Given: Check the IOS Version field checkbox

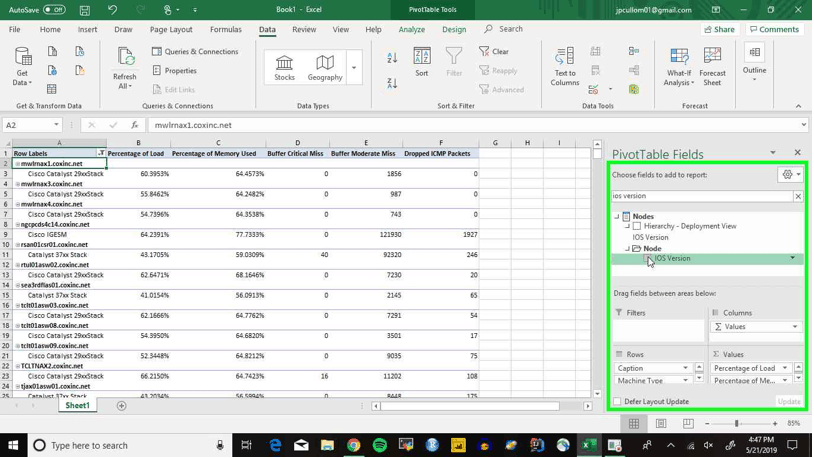Looking at the screenshot, I should (x=648, y=258).
